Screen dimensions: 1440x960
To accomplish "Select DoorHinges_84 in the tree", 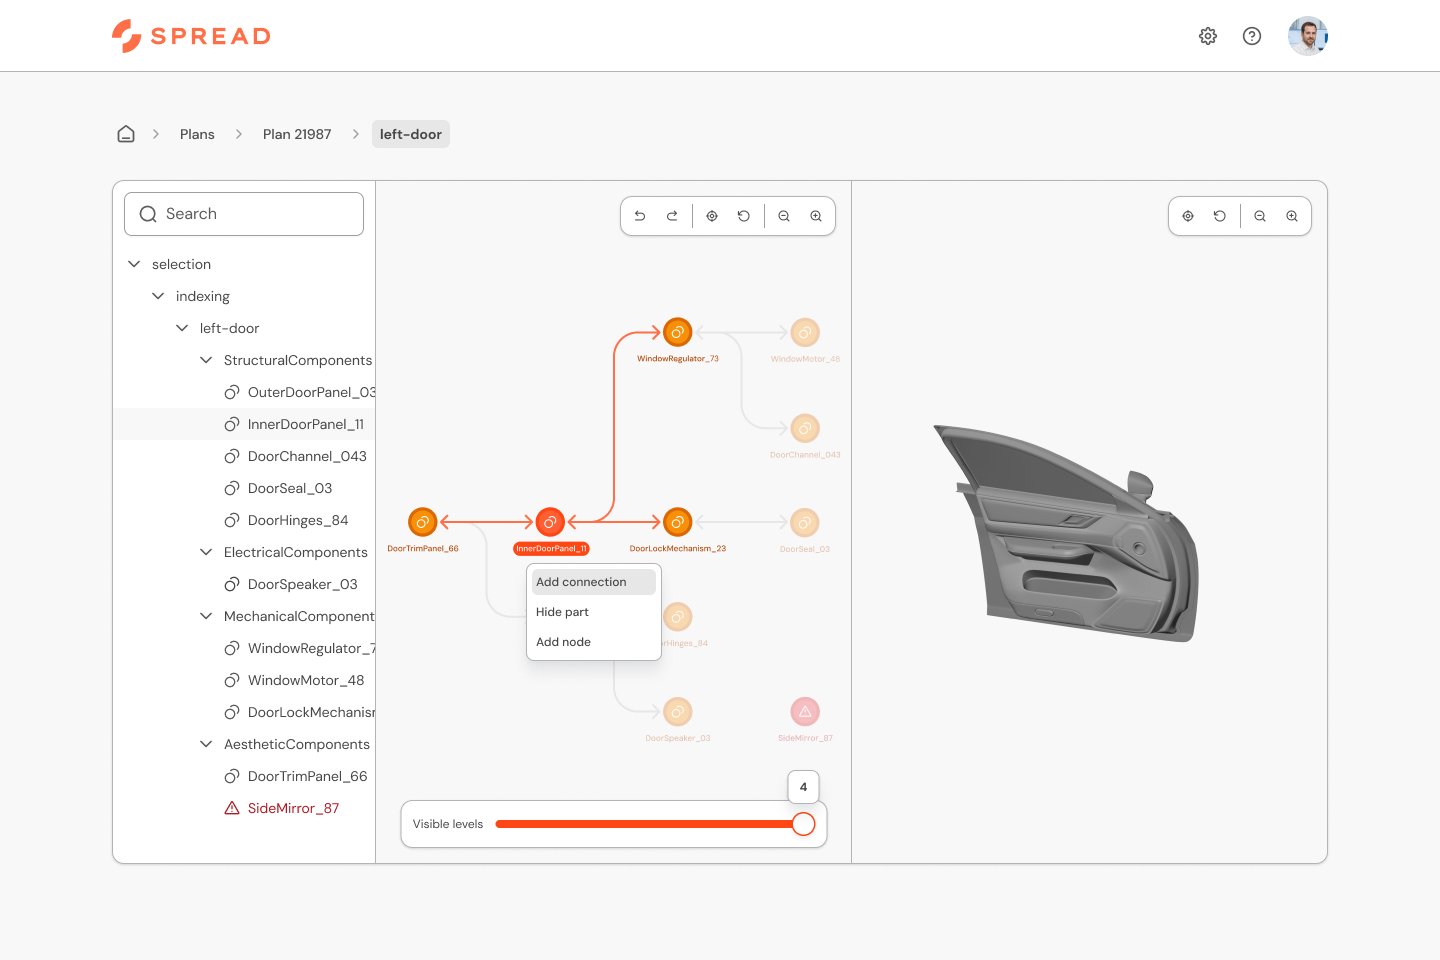I will pyautogui.click(x=244, y=520).
